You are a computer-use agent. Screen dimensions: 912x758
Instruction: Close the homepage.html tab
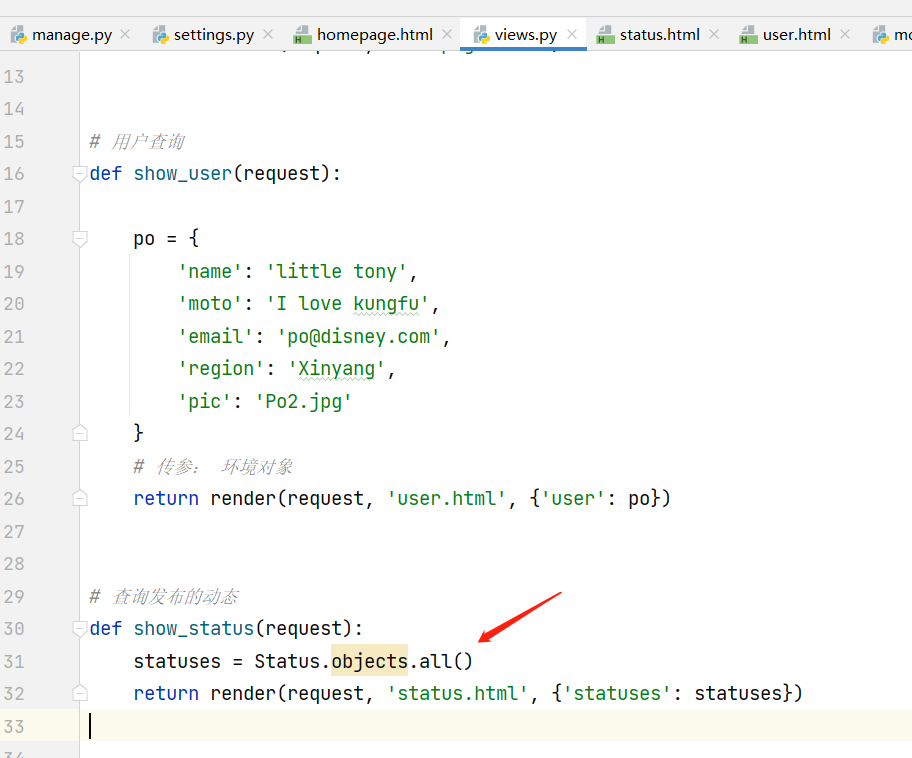447,34
